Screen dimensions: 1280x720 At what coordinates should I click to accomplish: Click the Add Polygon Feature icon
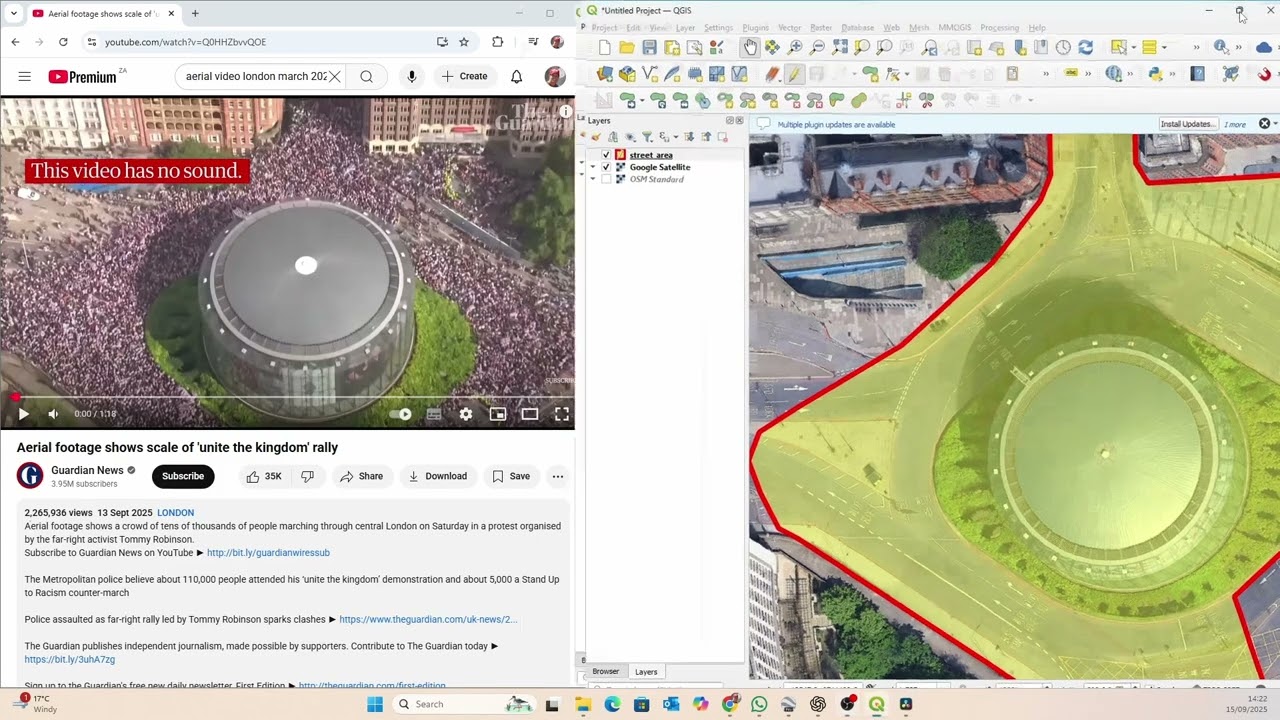coord(870,73)
